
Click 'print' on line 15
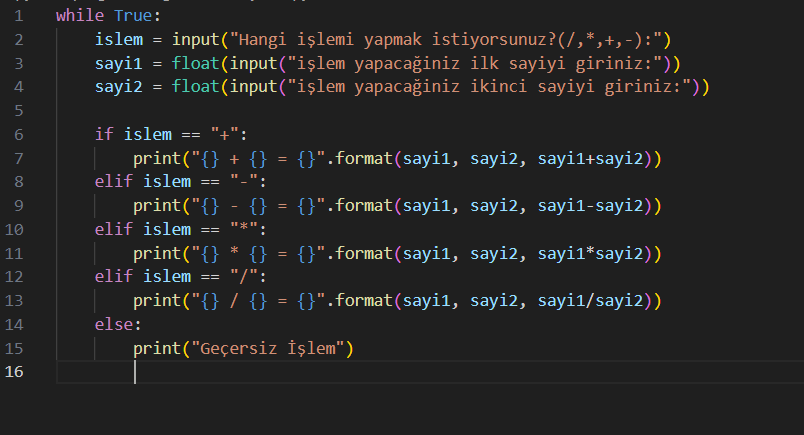(157, 348)
